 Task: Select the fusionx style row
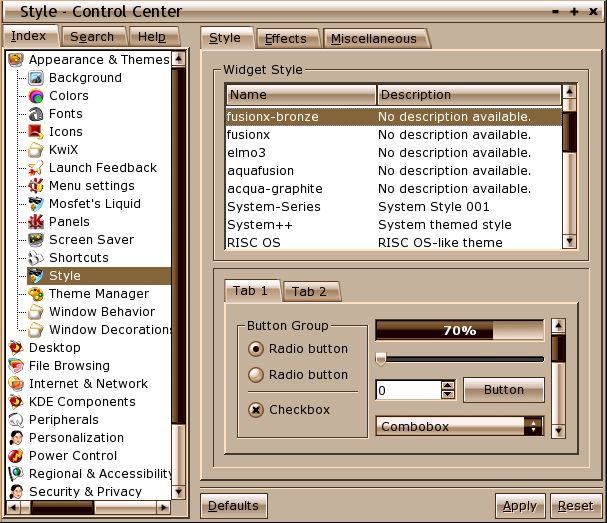point(393,135)
